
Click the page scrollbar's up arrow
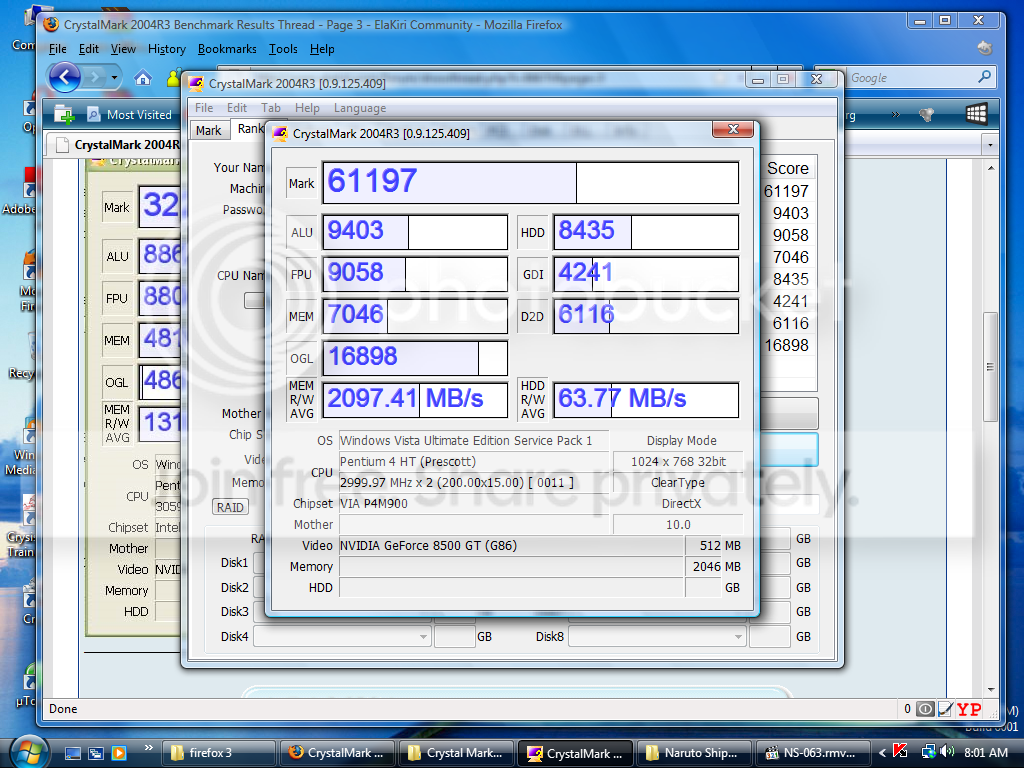click(x=991, y=168)
